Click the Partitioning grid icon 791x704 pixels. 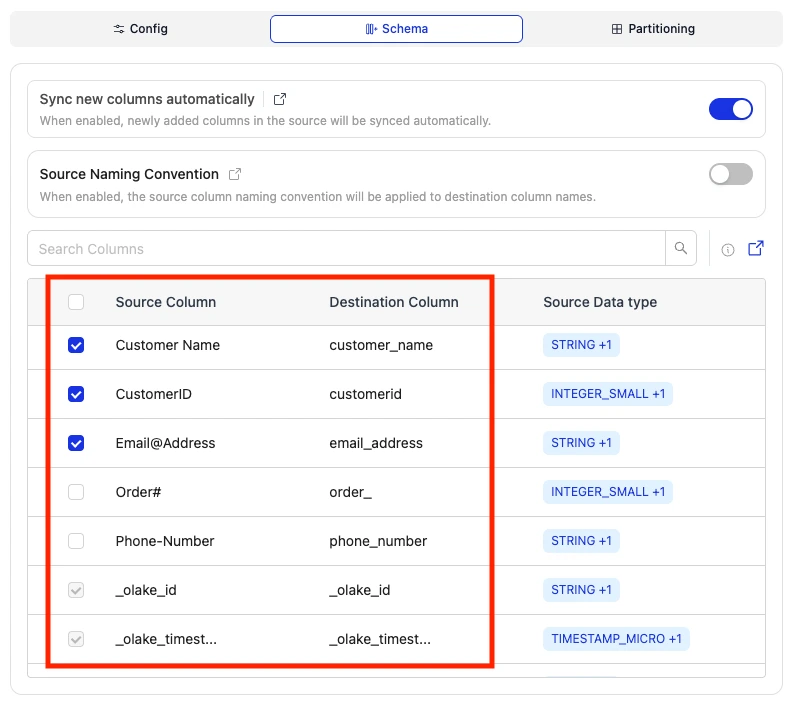(x=616, y=29)
